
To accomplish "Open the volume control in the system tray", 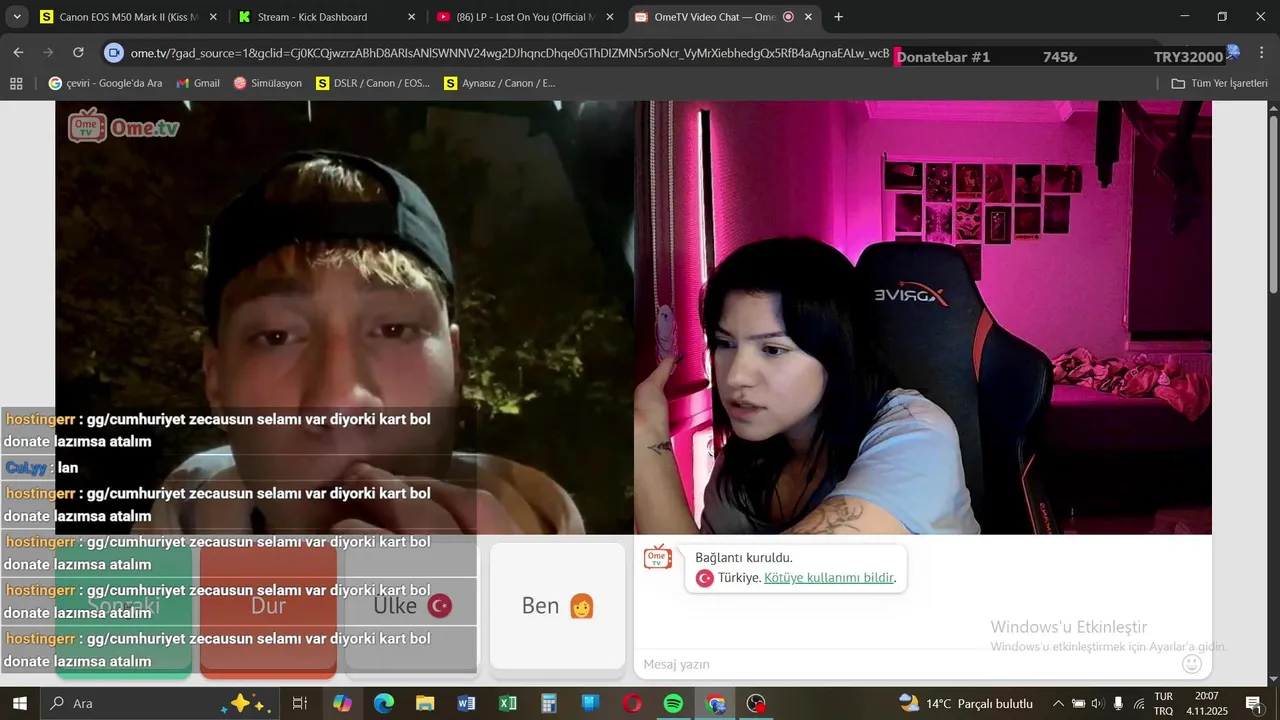I will pos(1097,703).
